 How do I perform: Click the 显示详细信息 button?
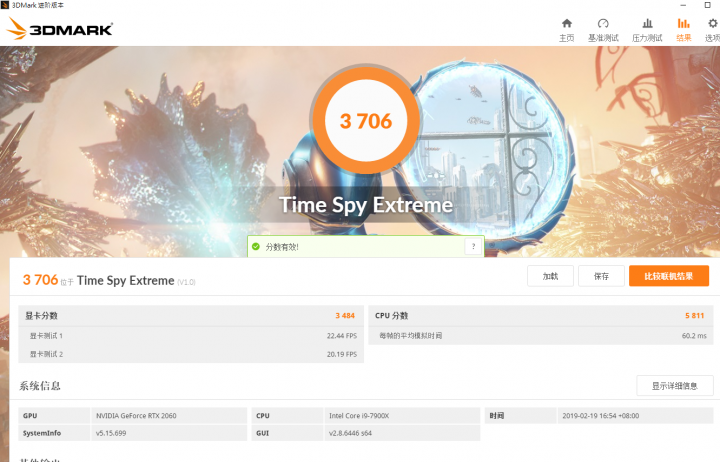675,386
